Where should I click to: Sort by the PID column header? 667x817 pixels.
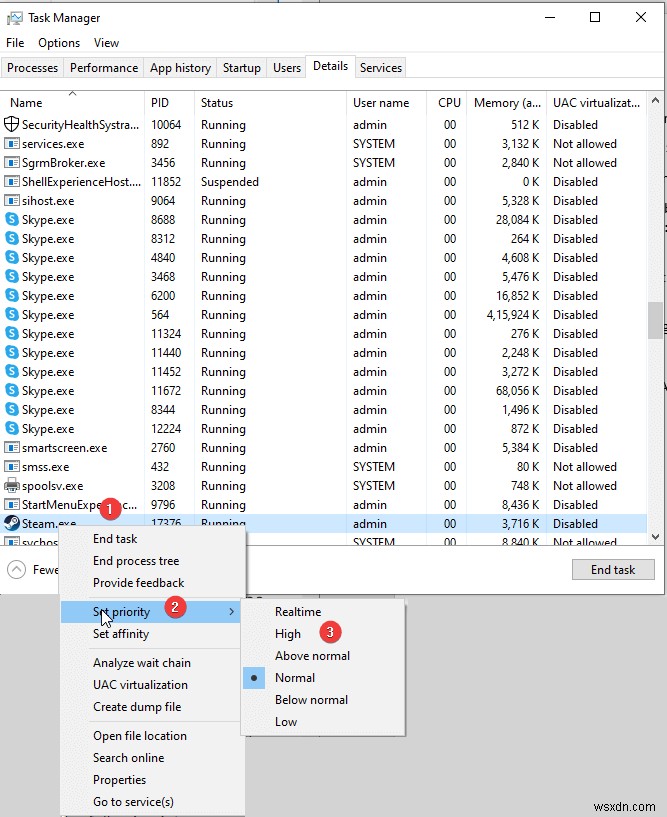click(x=169, y=103)
